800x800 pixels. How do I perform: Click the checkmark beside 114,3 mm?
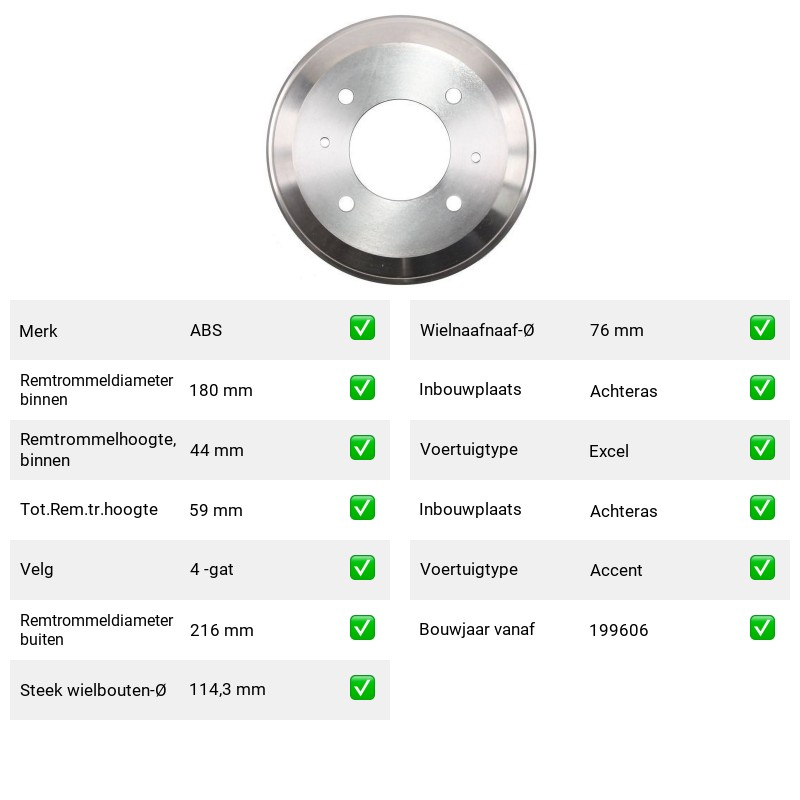[x=362, y=688]
